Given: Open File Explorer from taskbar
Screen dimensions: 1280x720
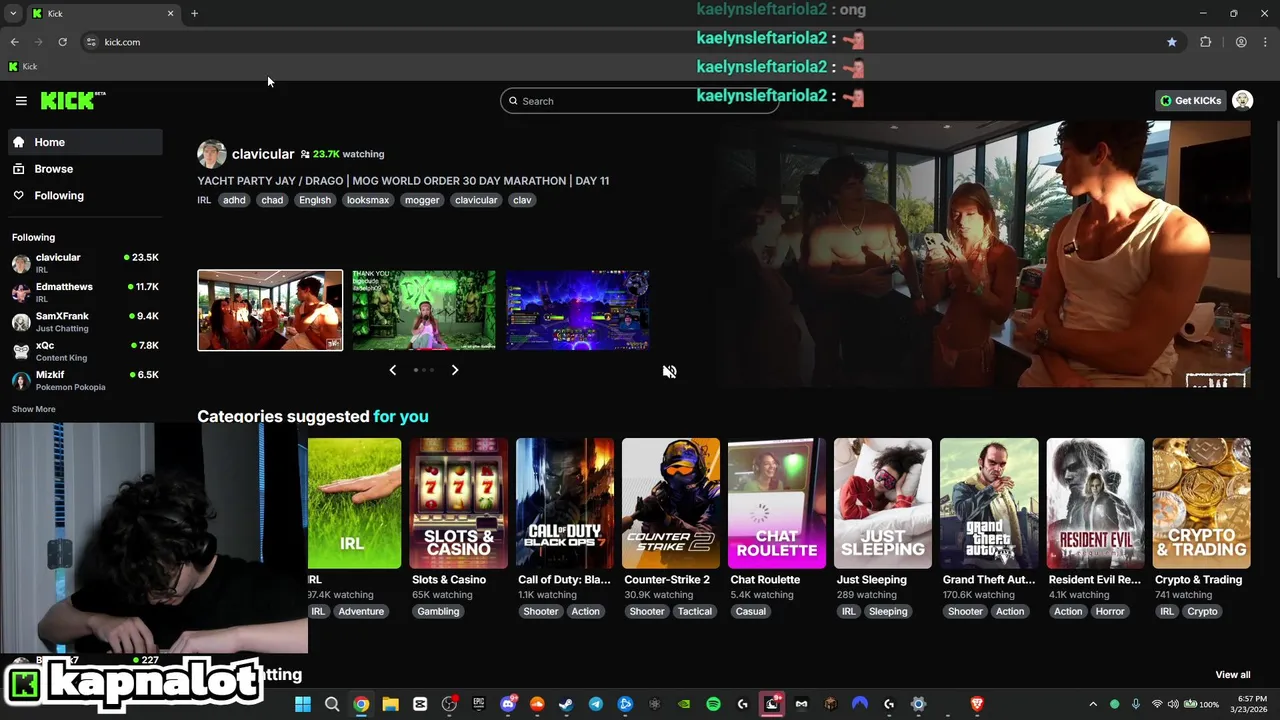Looking at the screenshot, I should 390,704.
